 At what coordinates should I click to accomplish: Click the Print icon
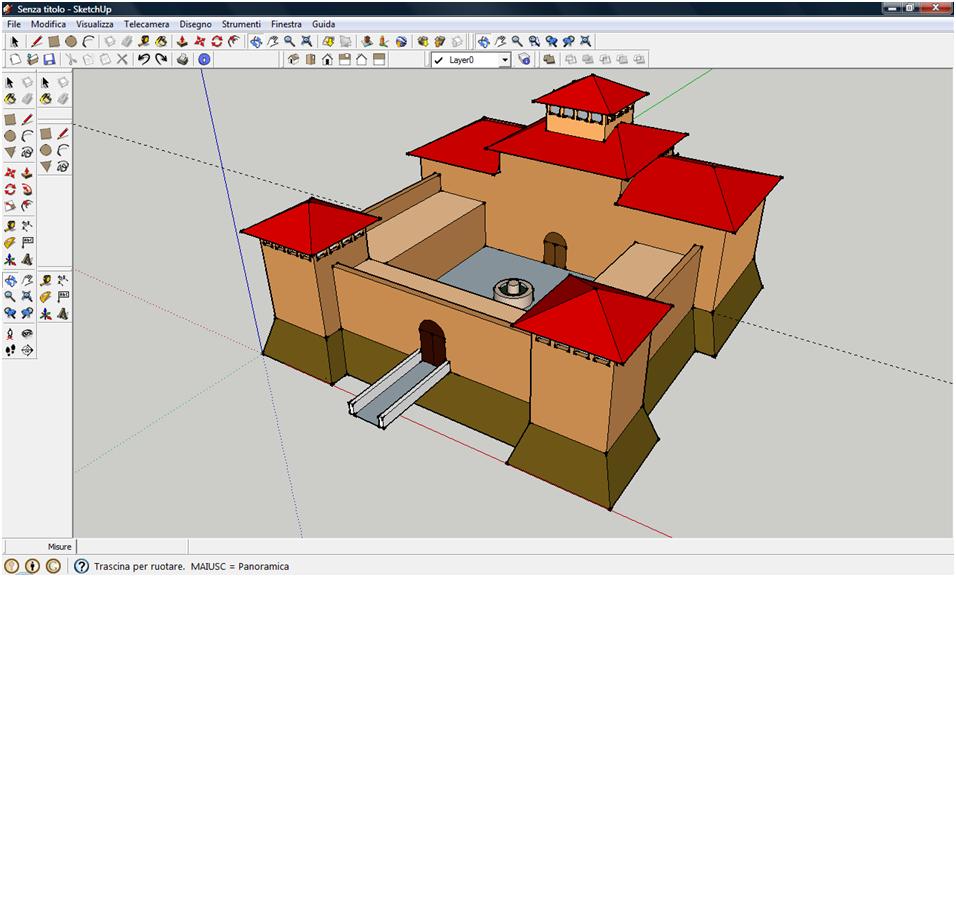[182, 59]
